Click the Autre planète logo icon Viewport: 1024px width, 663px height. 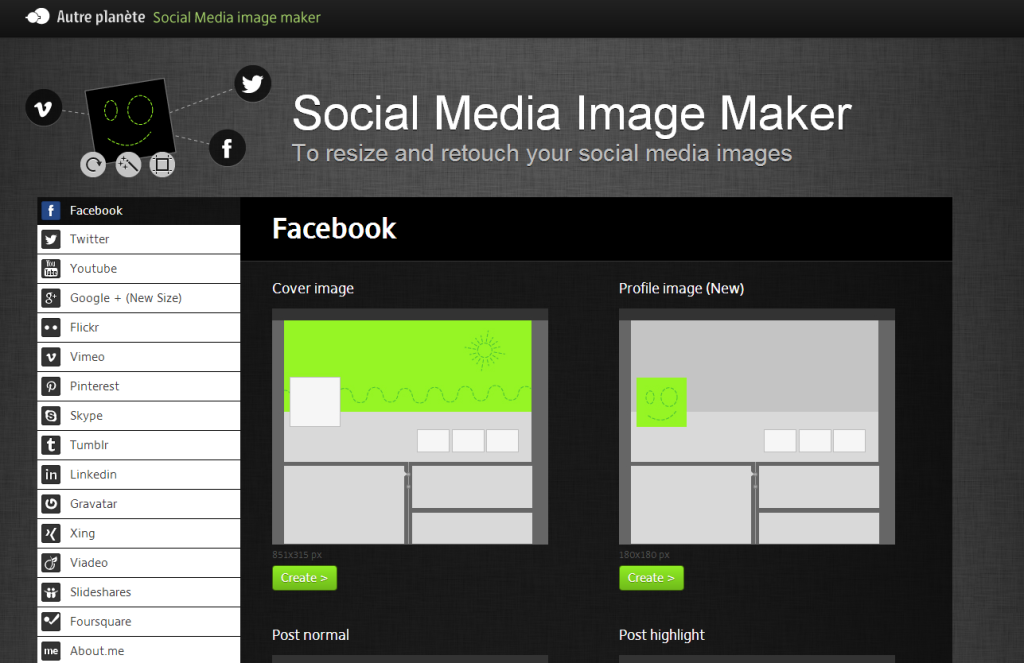37,16
